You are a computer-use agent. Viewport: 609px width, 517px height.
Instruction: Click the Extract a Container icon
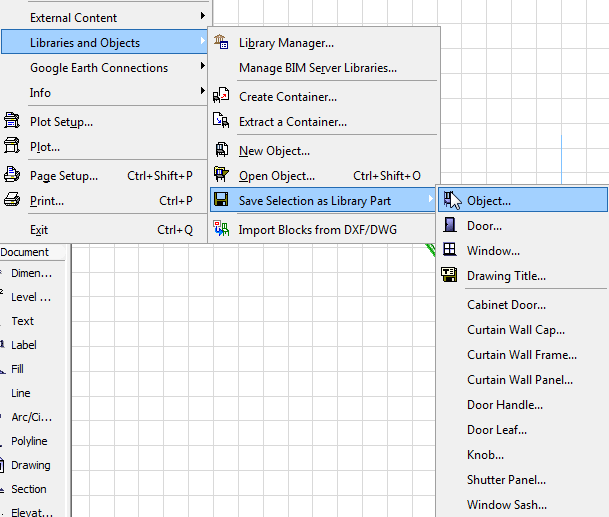(221, 122)
